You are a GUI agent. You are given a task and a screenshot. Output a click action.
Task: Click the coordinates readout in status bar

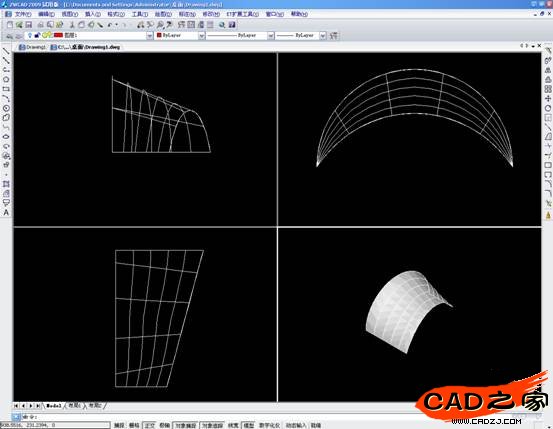[x=55, y=425]
